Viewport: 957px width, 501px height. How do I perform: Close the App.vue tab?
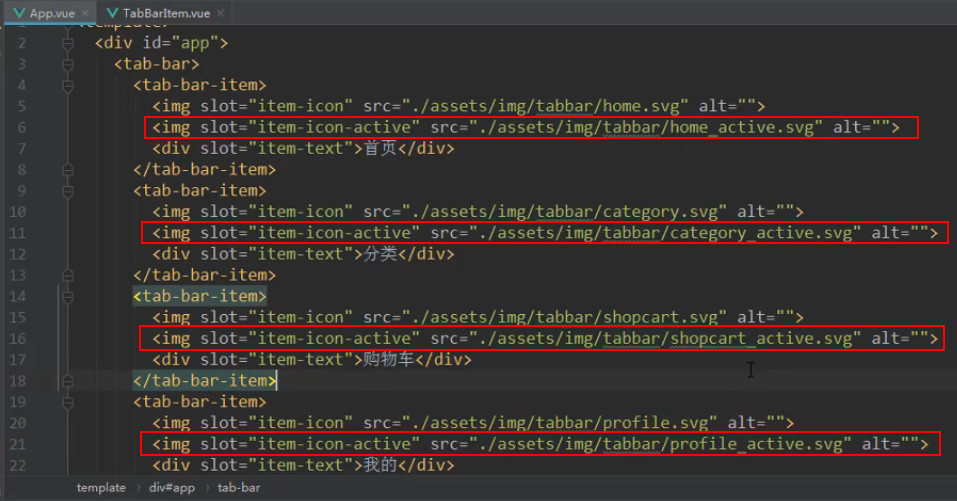coord(86,13)
